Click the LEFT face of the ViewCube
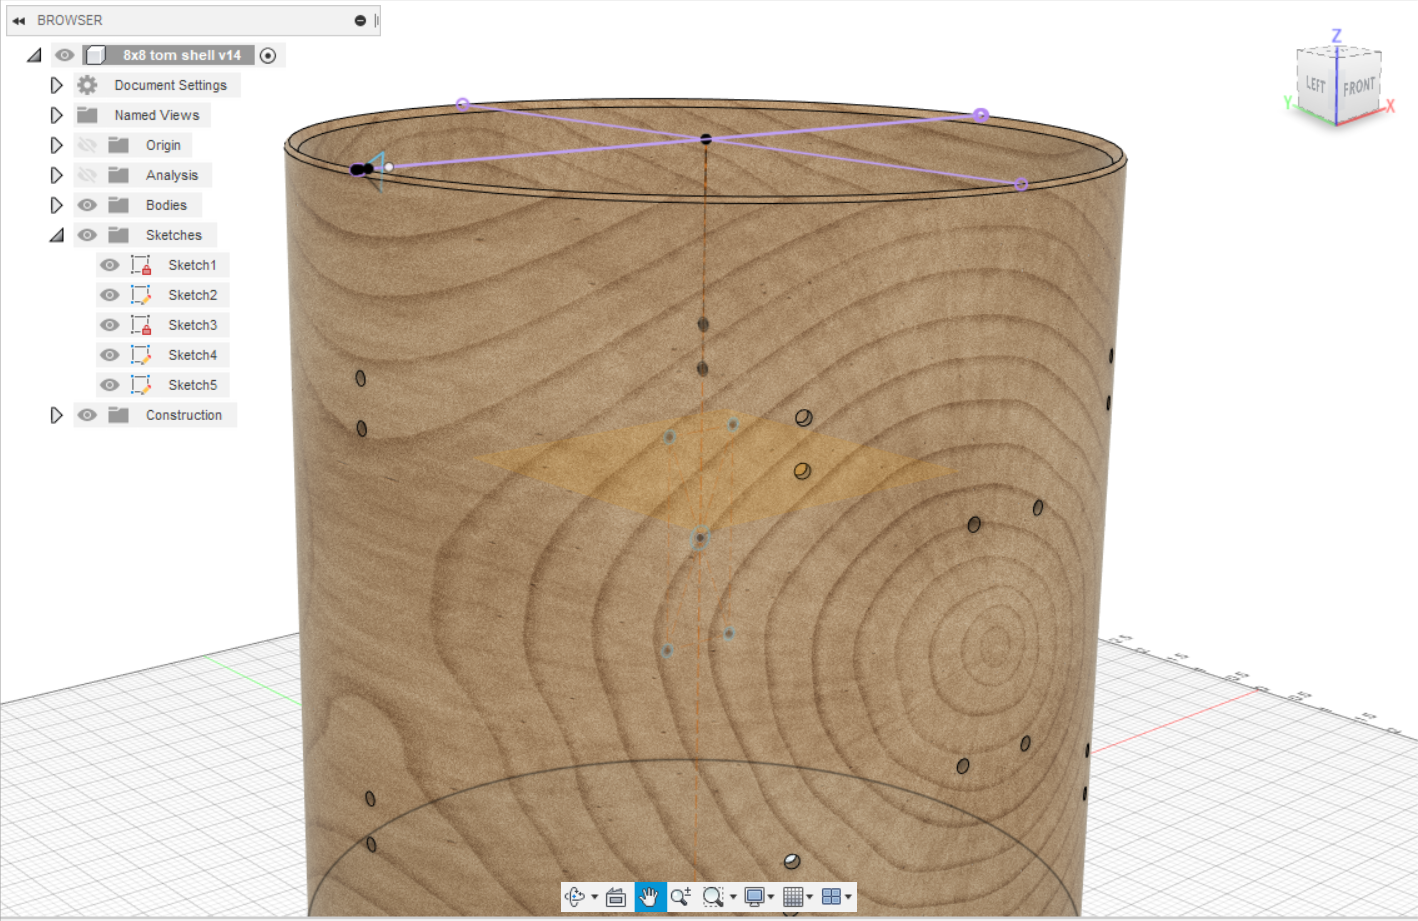 coord(1316,85)
